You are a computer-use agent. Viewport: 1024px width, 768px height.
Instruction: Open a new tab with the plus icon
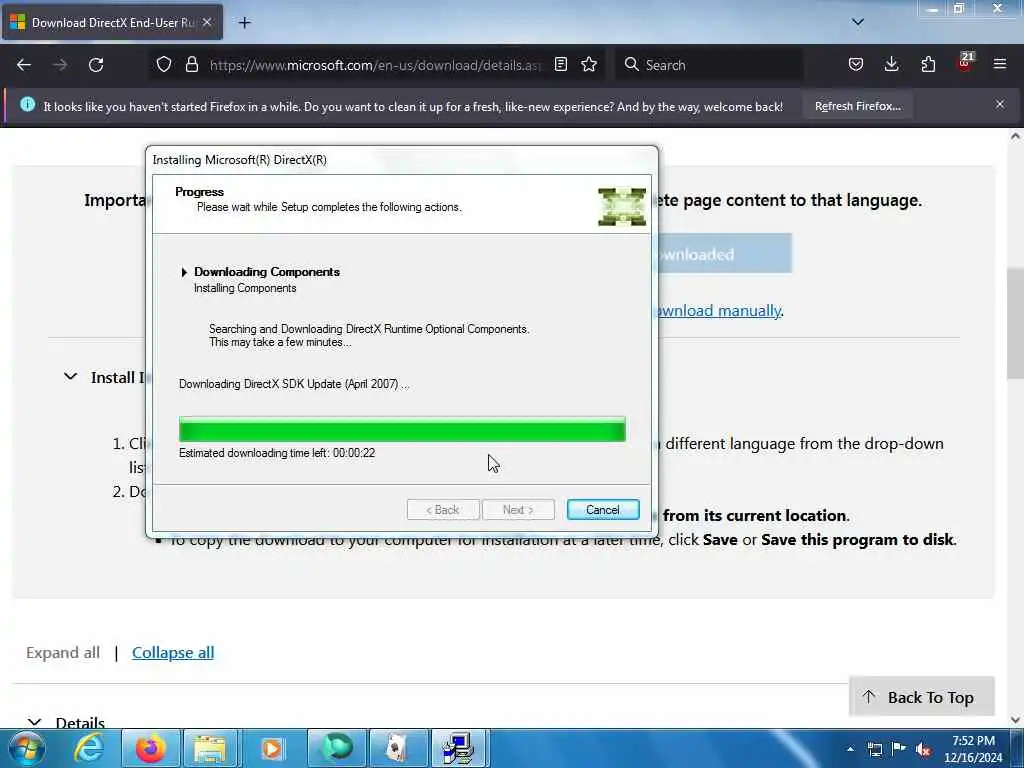click(244, 23)
